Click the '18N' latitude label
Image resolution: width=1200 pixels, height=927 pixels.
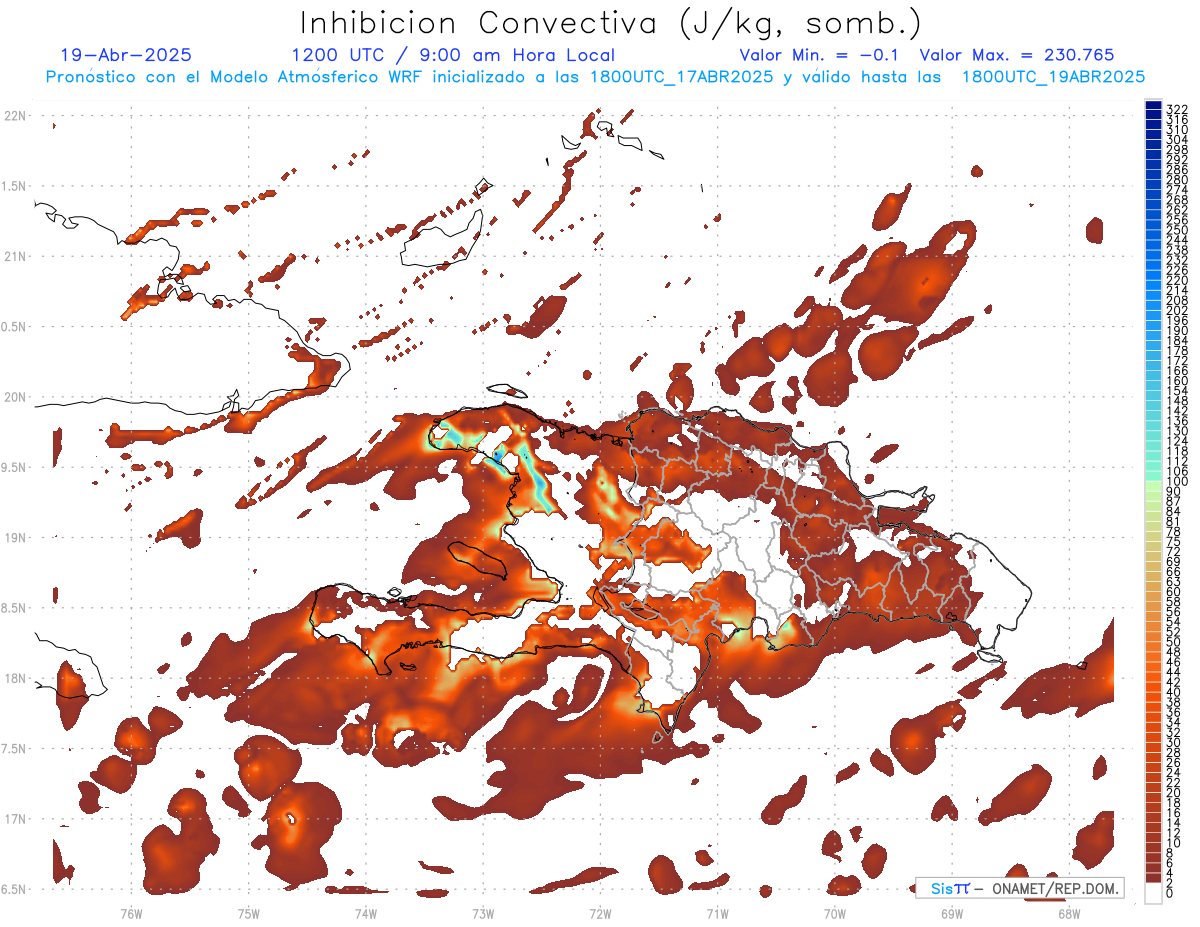[x=16, y=678]
